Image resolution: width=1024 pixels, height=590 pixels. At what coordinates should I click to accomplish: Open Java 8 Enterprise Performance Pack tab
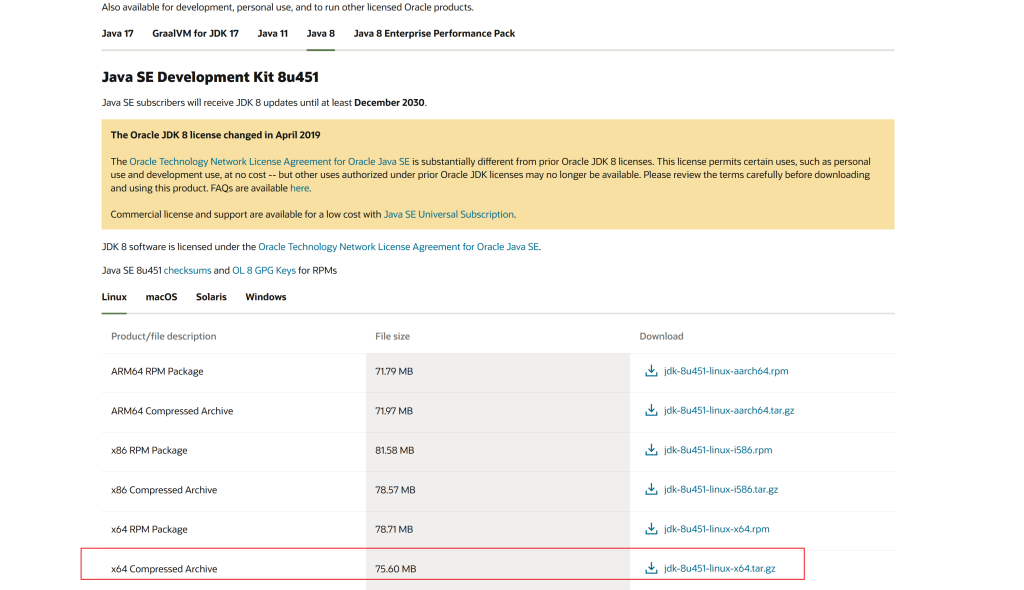coord(434,33)
